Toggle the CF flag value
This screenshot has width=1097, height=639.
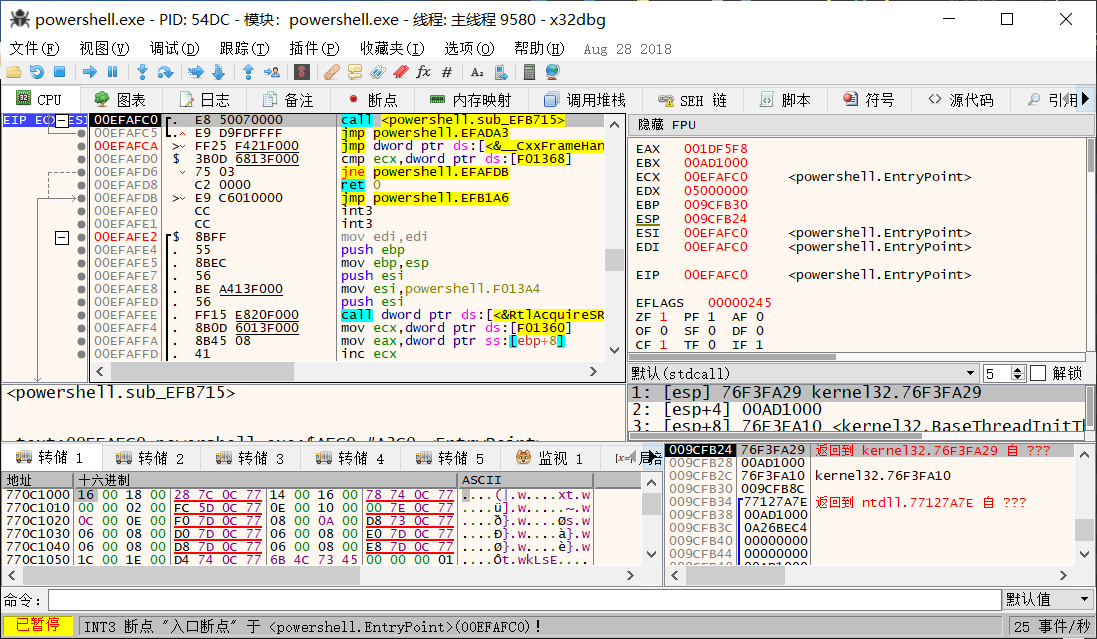[x=663, y=345]
